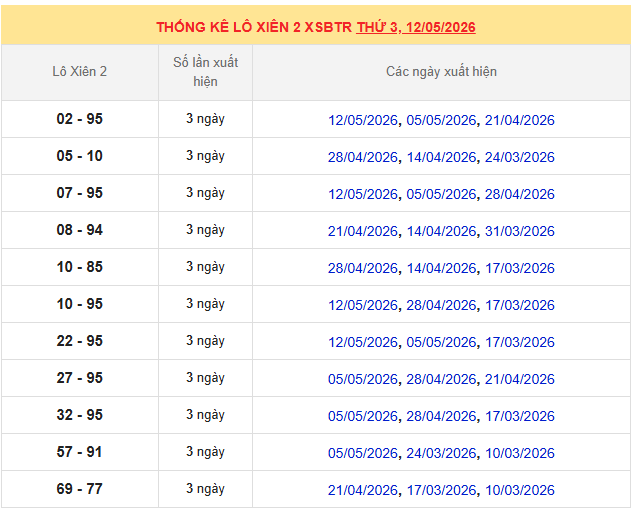The height and width of the screenshot is (513, 640).
Task: Click date 28/04/2026 in the 27 - 95 row
Action: click(441, 379)
